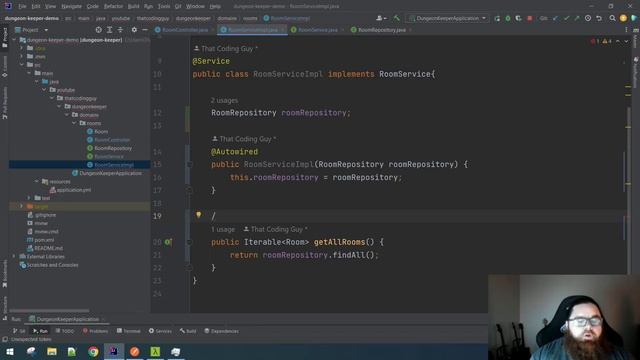Open the Project view selector dropdown
640x360 pixels.
click(x=31, y=30)
